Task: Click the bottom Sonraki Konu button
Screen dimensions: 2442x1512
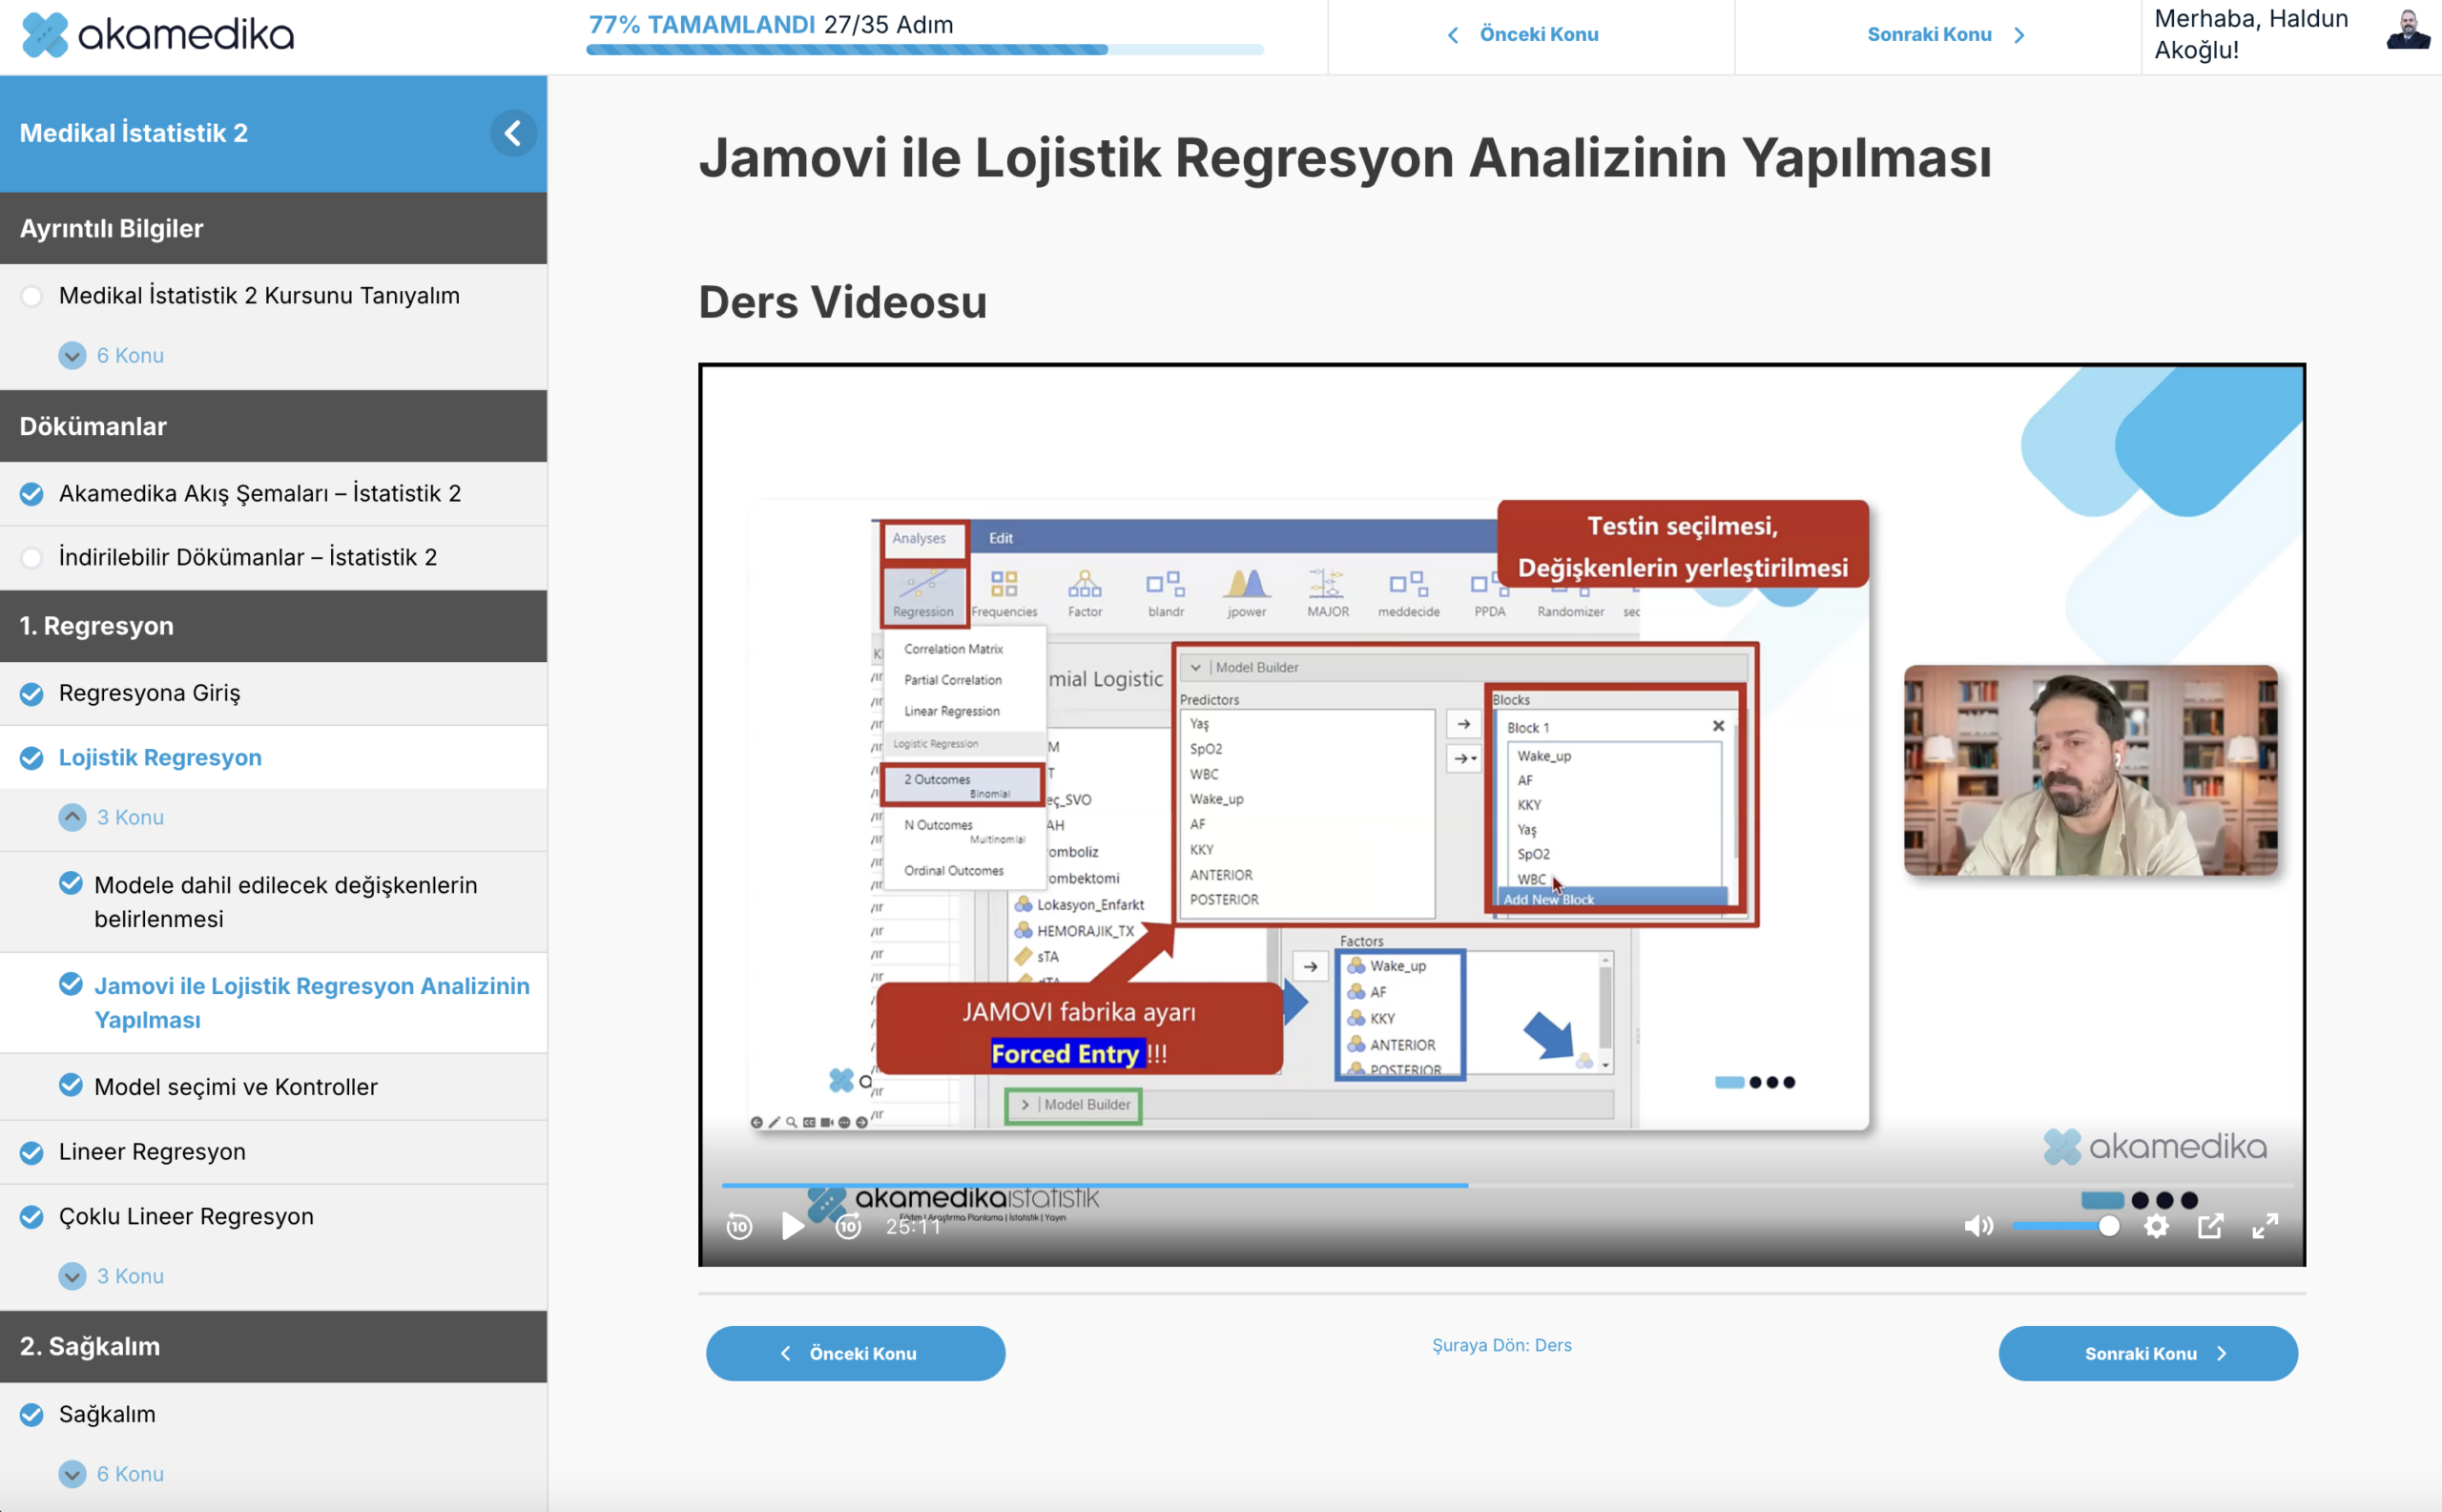Action: coord(2147,1353)
